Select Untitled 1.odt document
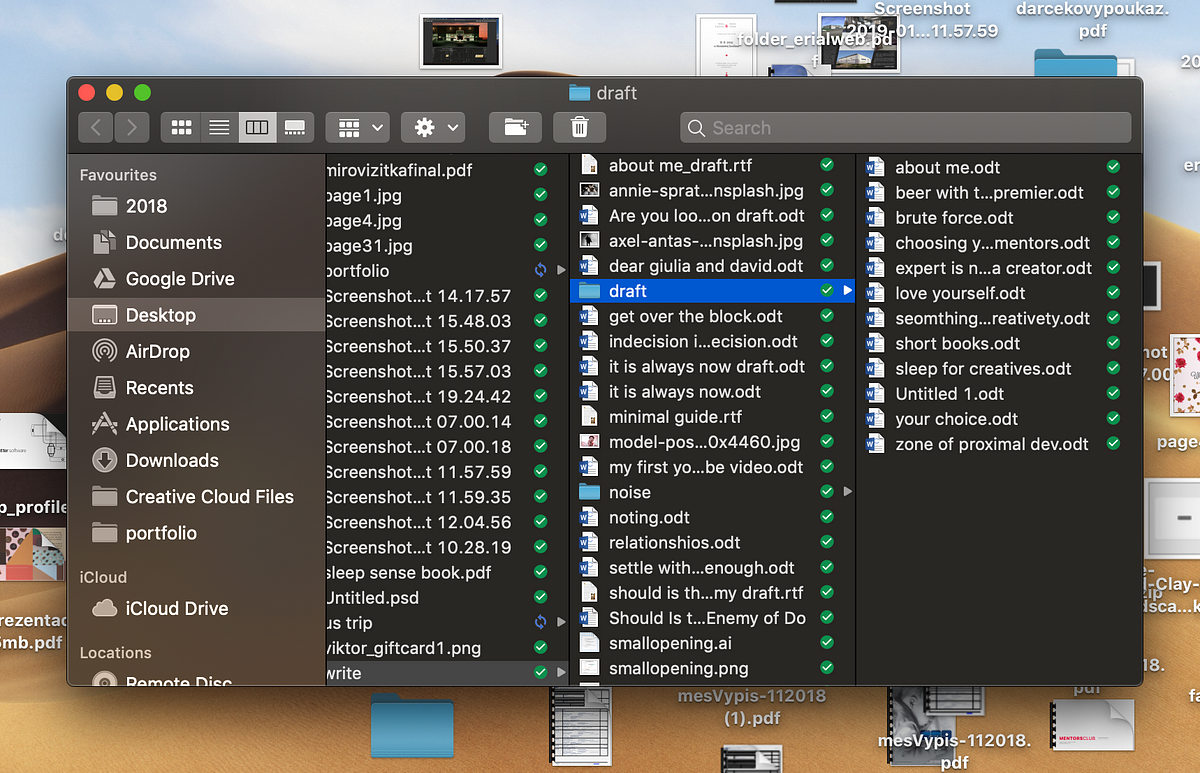 click(x=999, y=393)
